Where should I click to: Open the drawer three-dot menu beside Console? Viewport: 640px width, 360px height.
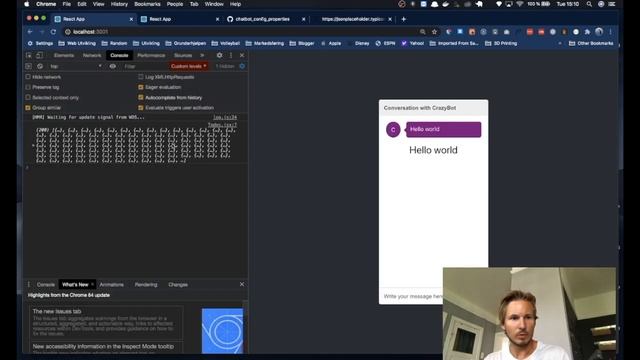click(29, 284)
